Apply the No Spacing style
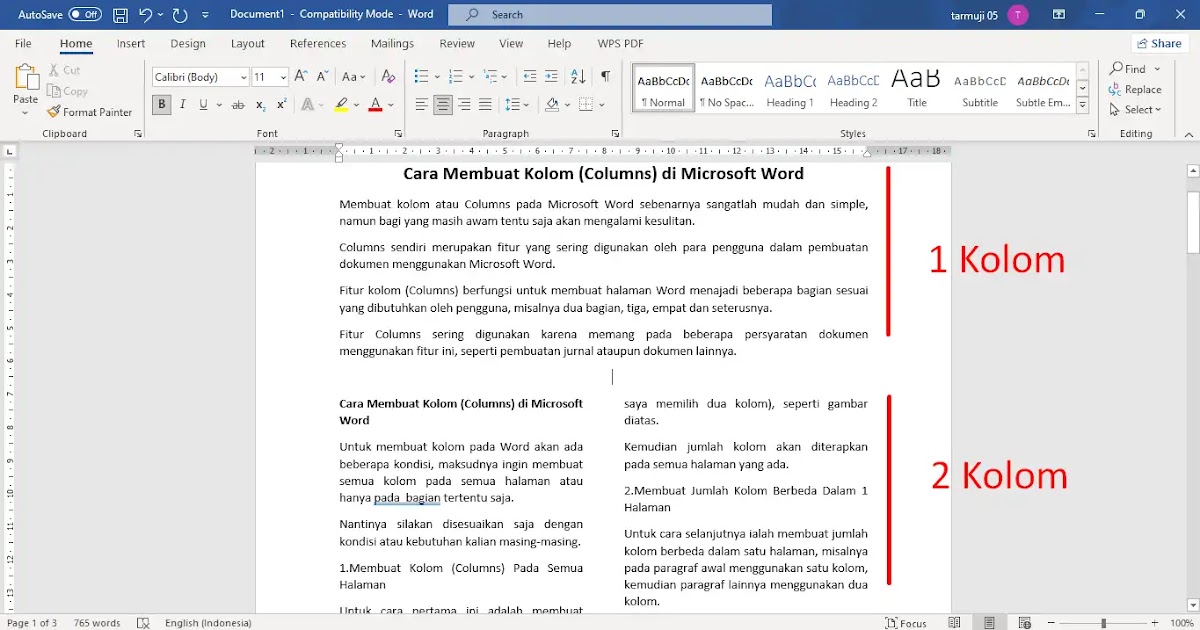The height and width of the screenshot is (630, 1200). tap(727, 89)
